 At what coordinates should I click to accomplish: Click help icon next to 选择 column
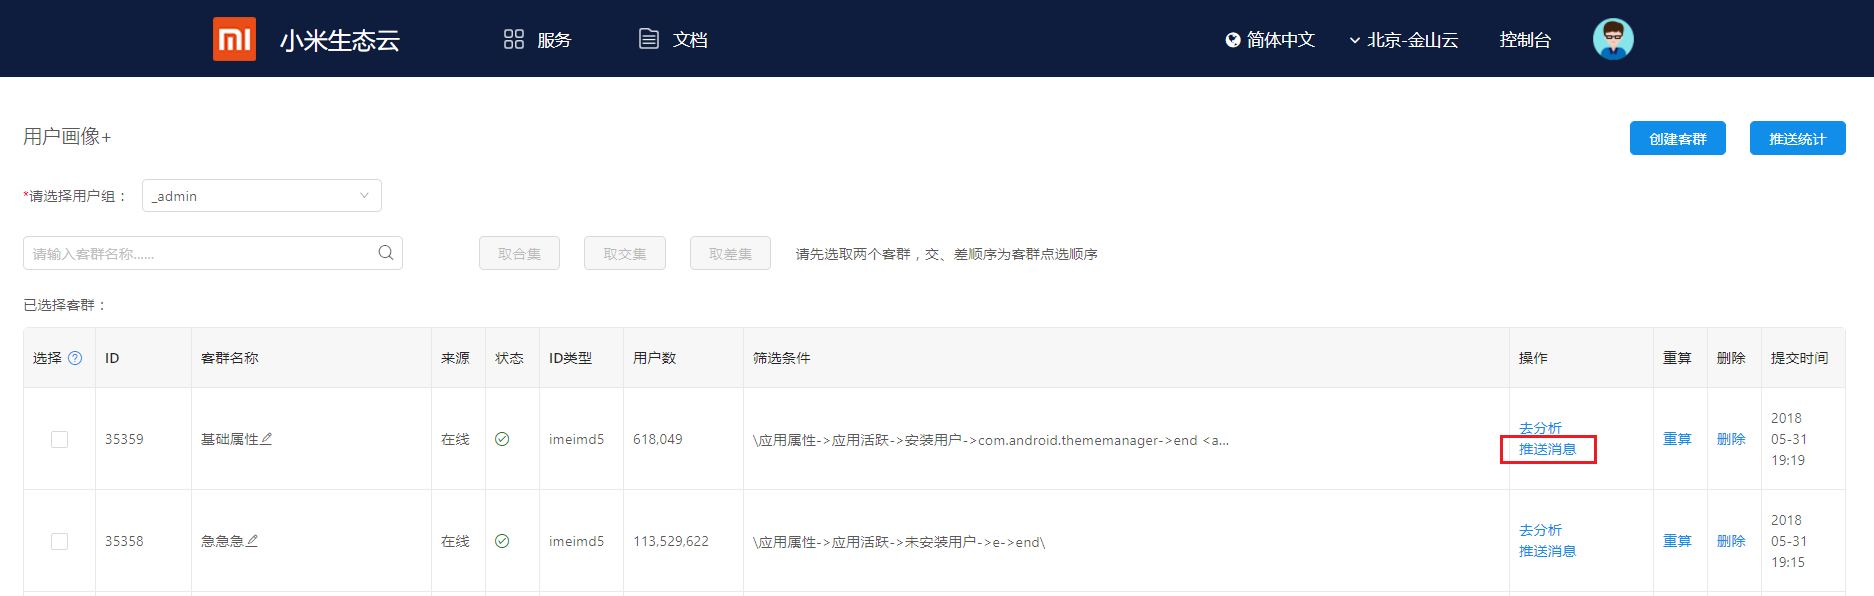coord(75,358)
